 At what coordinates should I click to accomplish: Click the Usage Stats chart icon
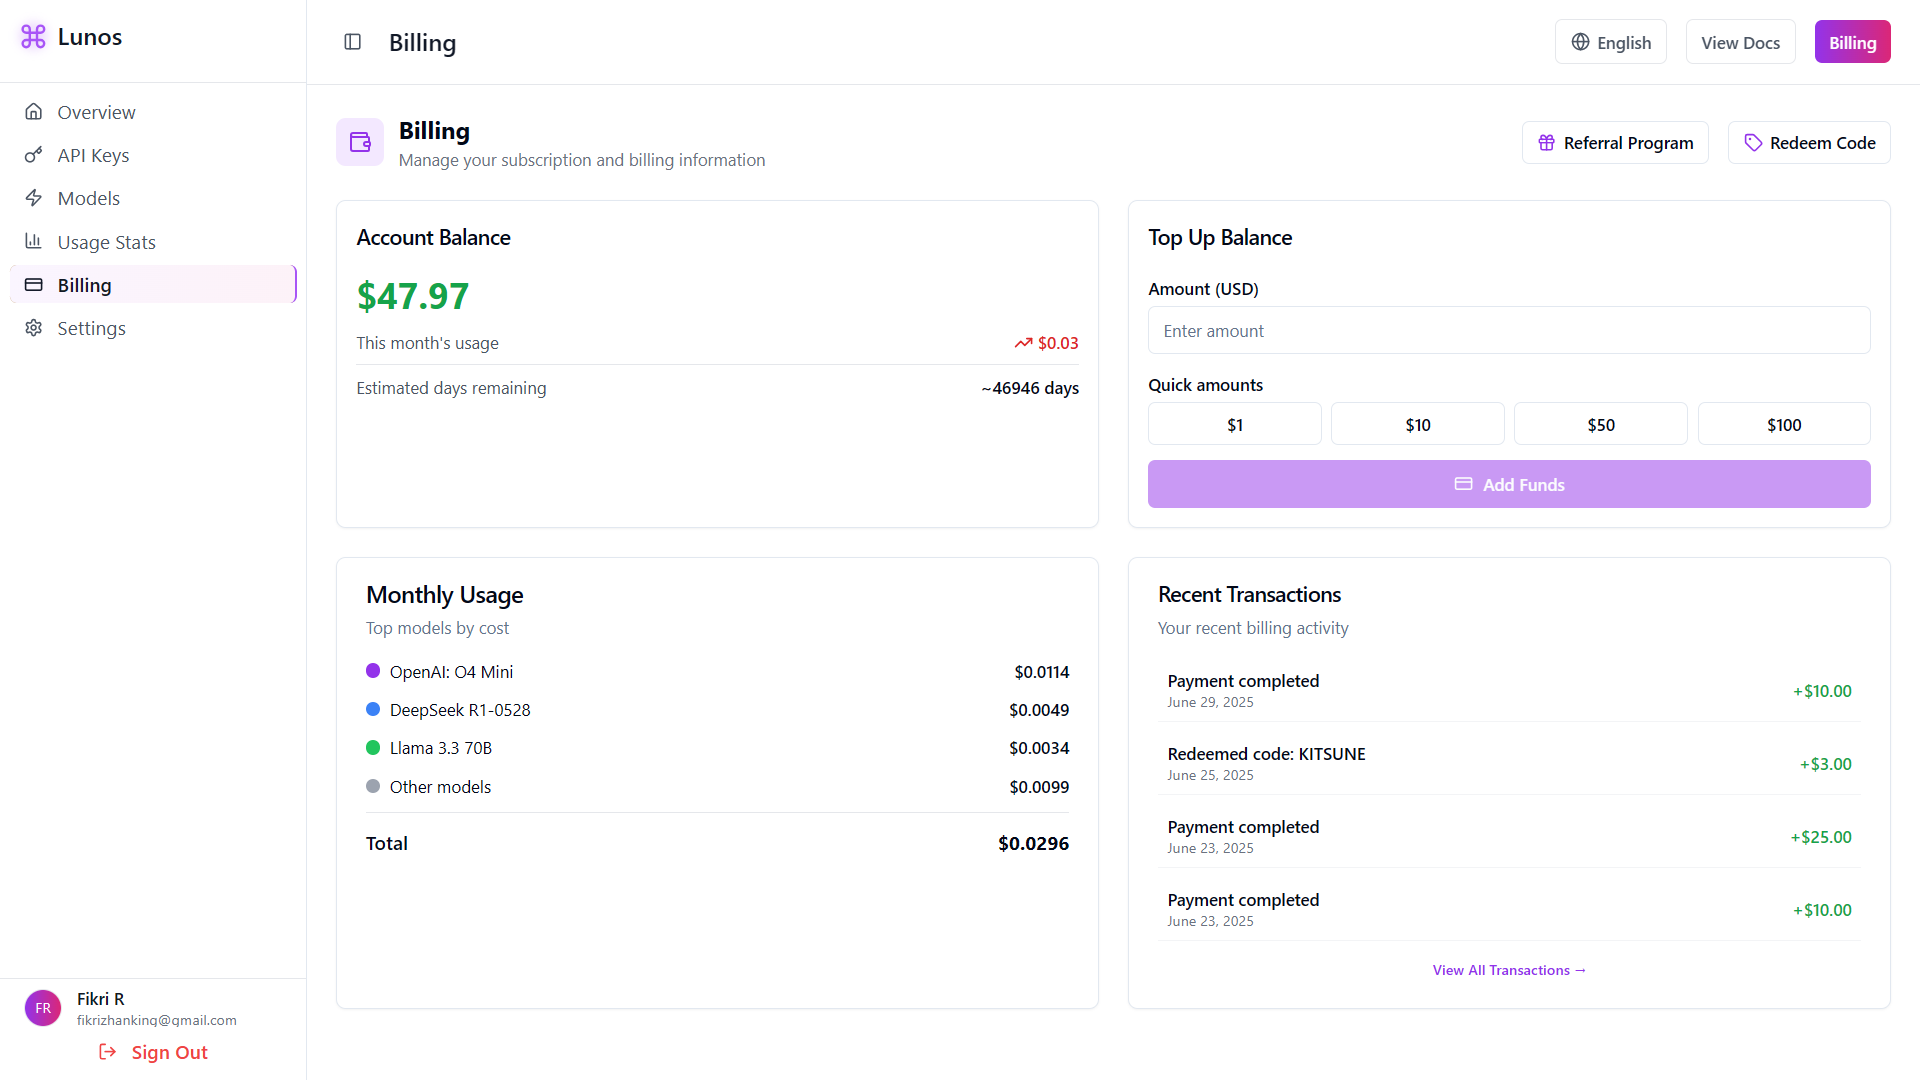[34, 241]
